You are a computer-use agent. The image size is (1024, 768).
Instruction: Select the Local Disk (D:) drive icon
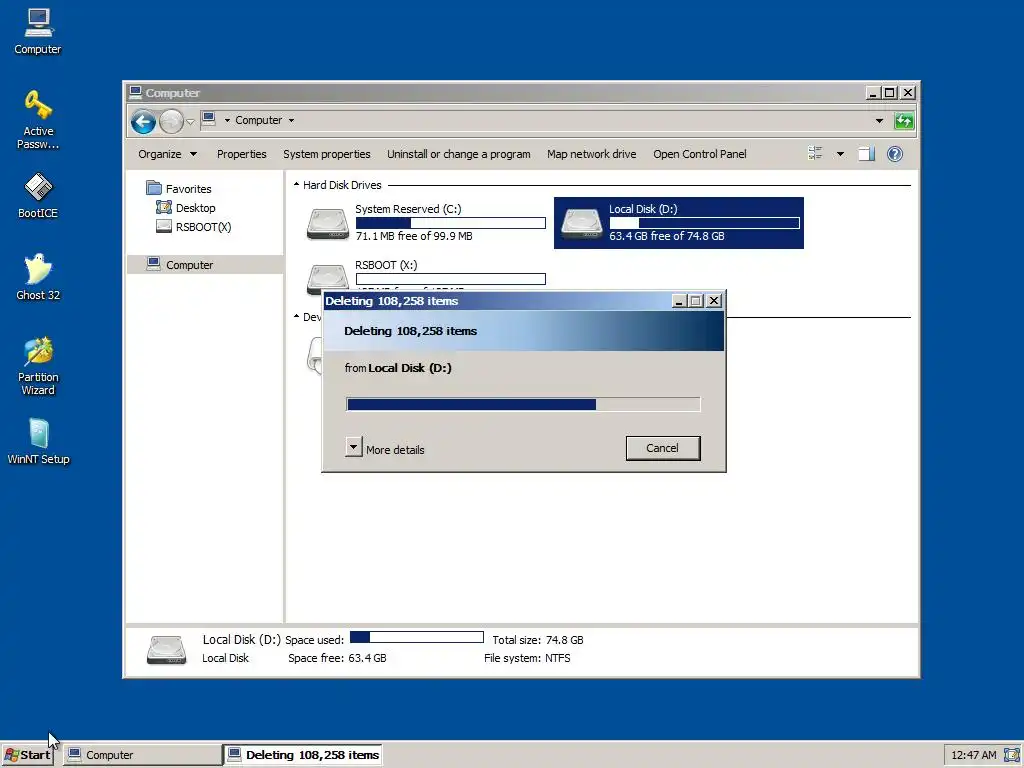click(582, 224)
